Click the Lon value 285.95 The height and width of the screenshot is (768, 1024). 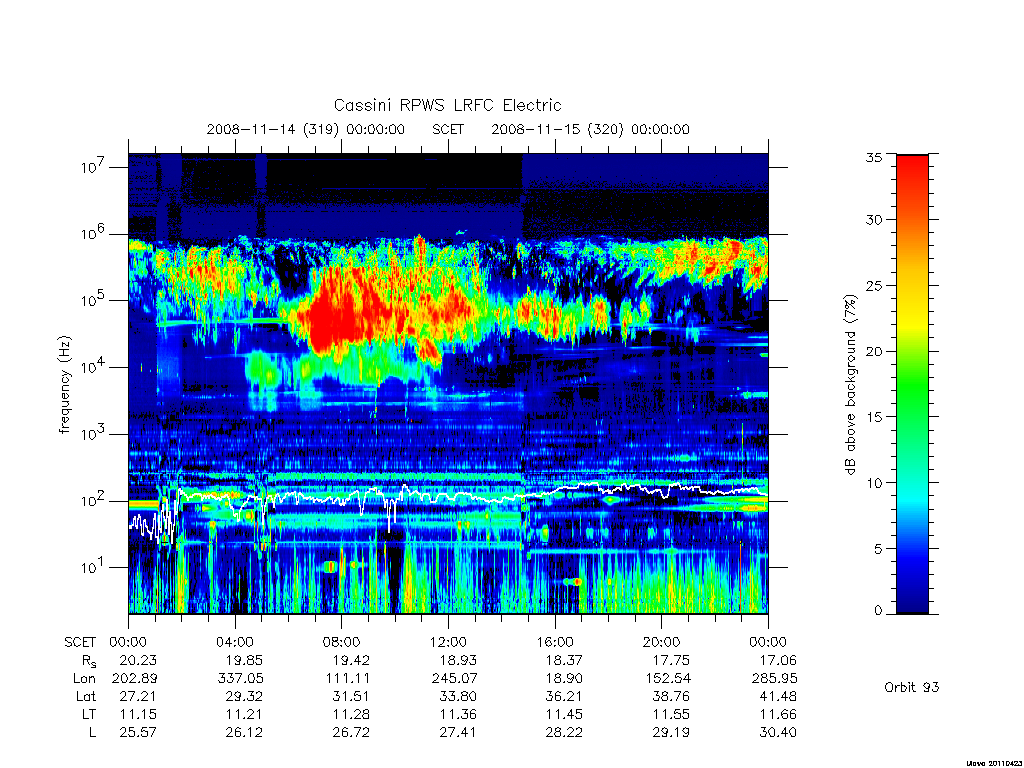775,679
